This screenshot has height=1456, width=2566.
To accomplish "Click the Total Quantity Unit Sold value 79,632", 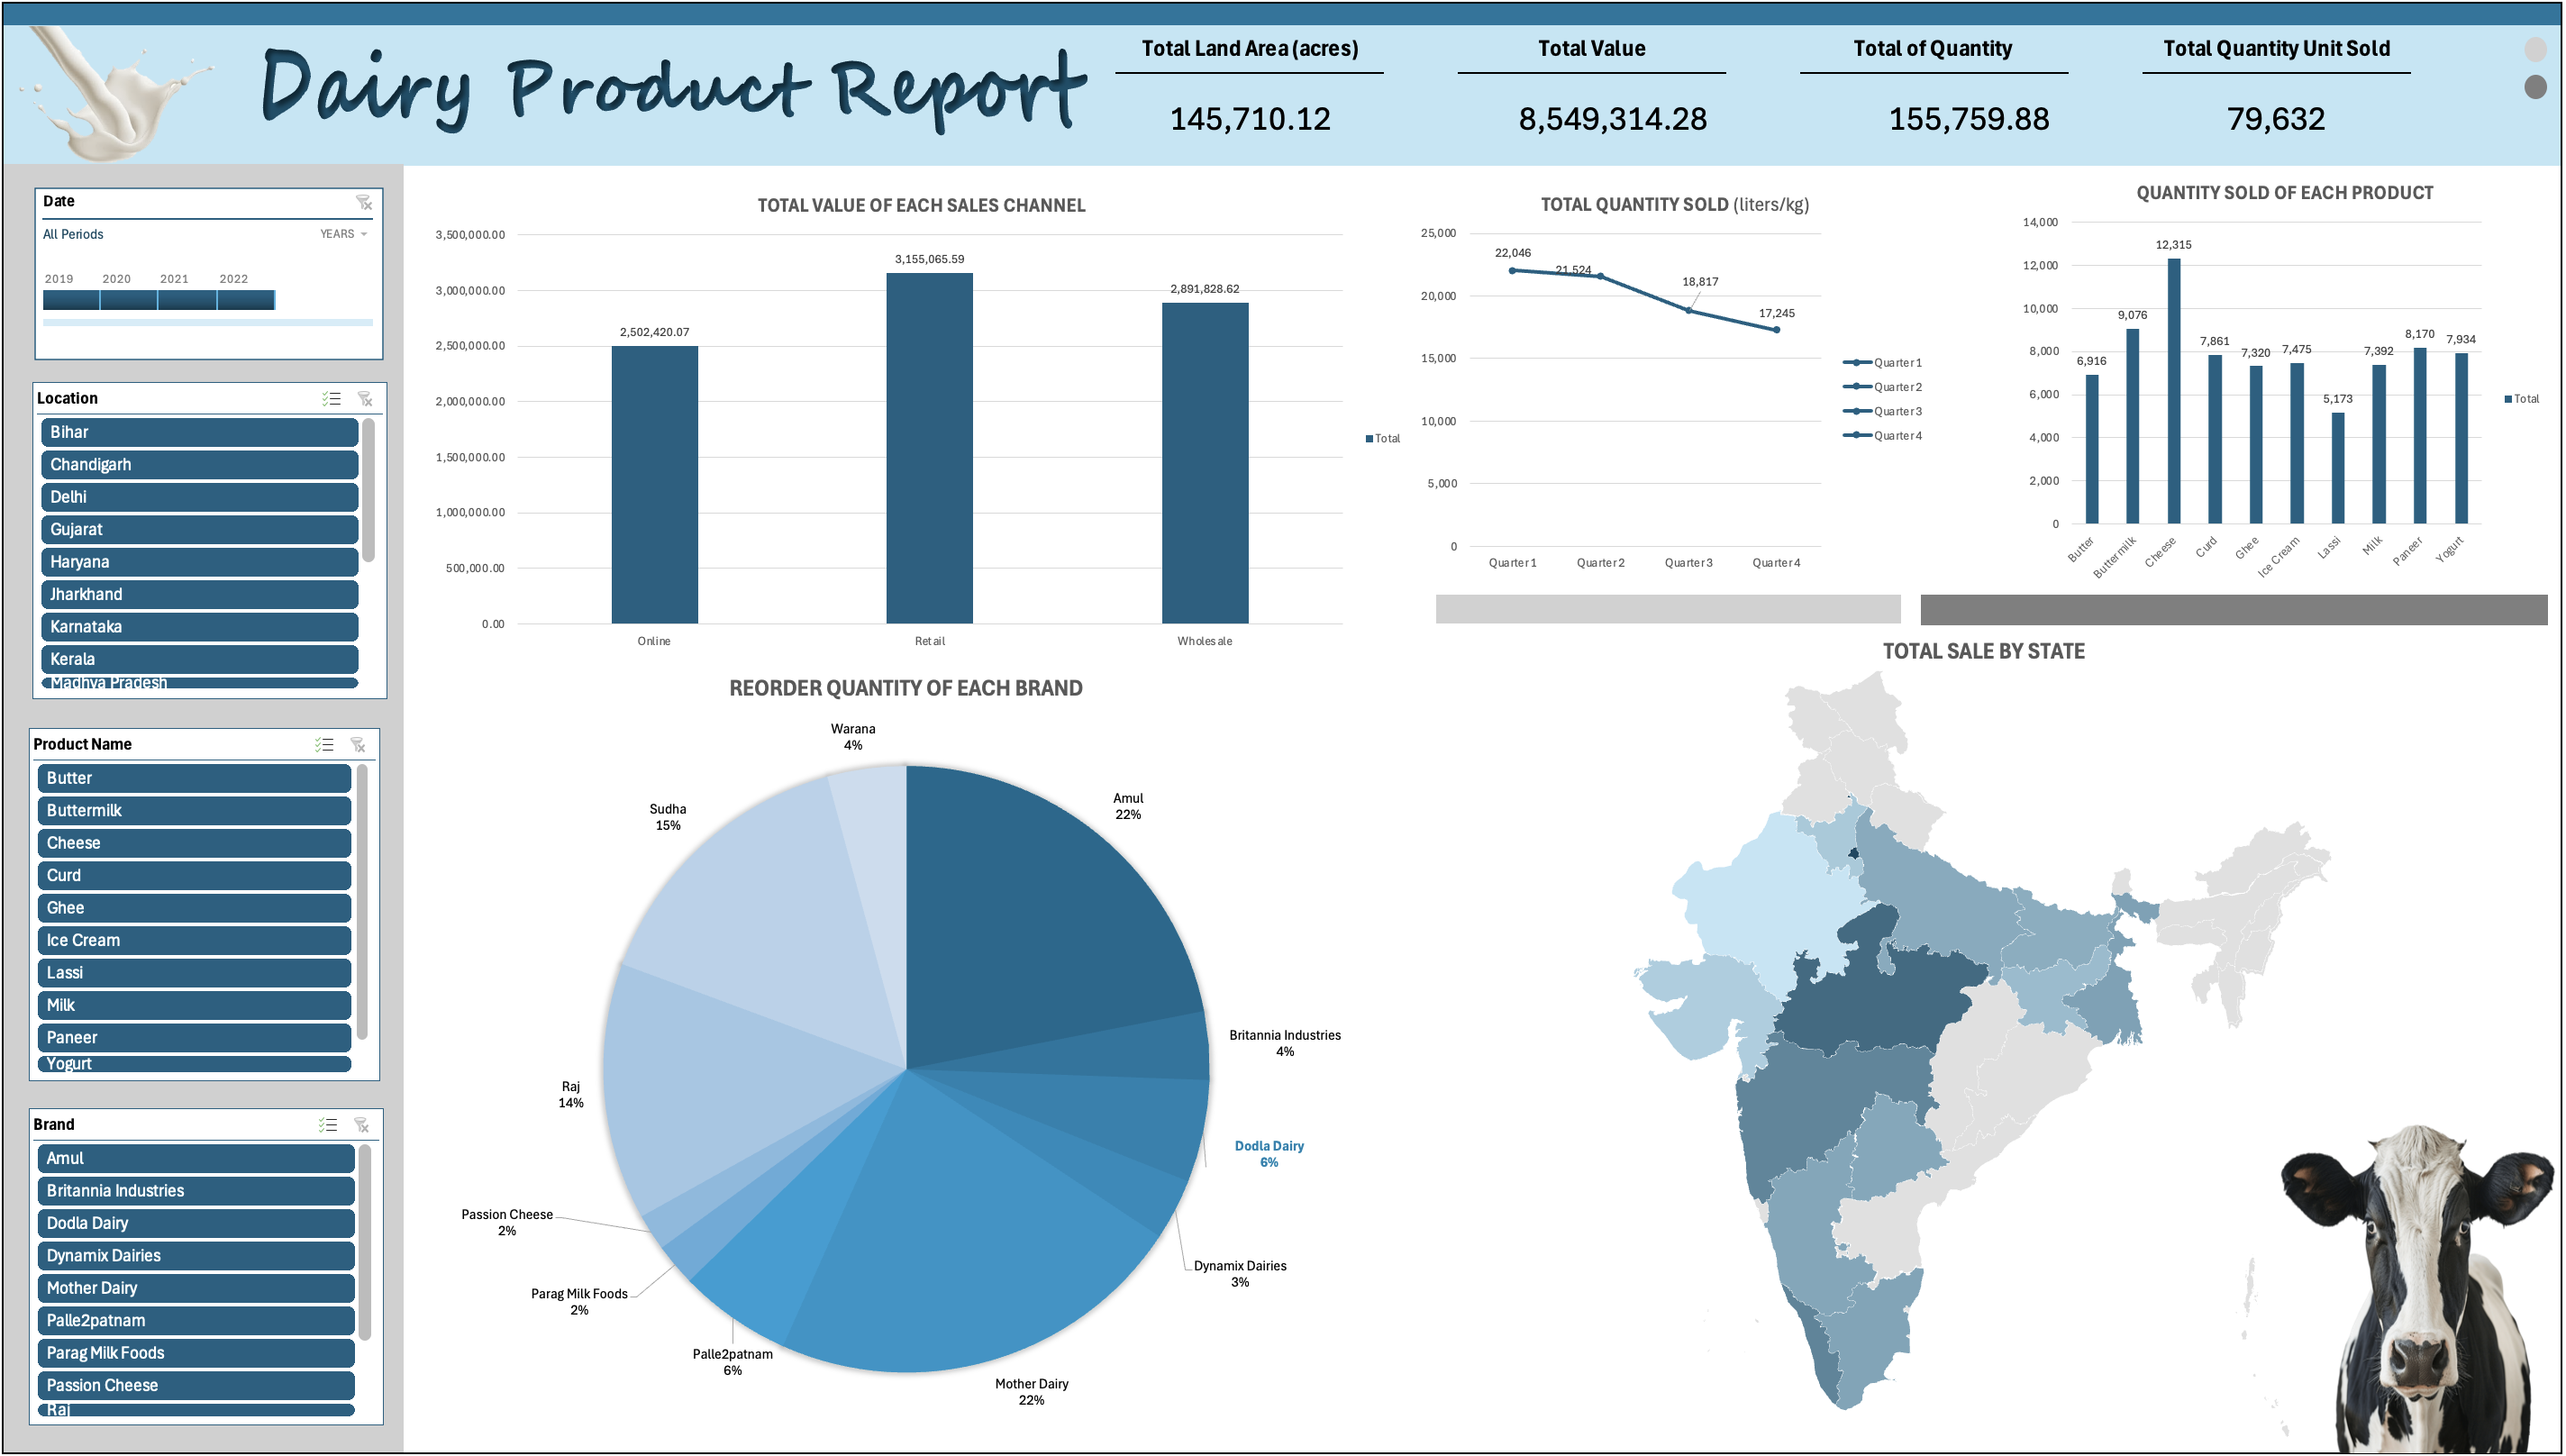I will (2276, 119).
